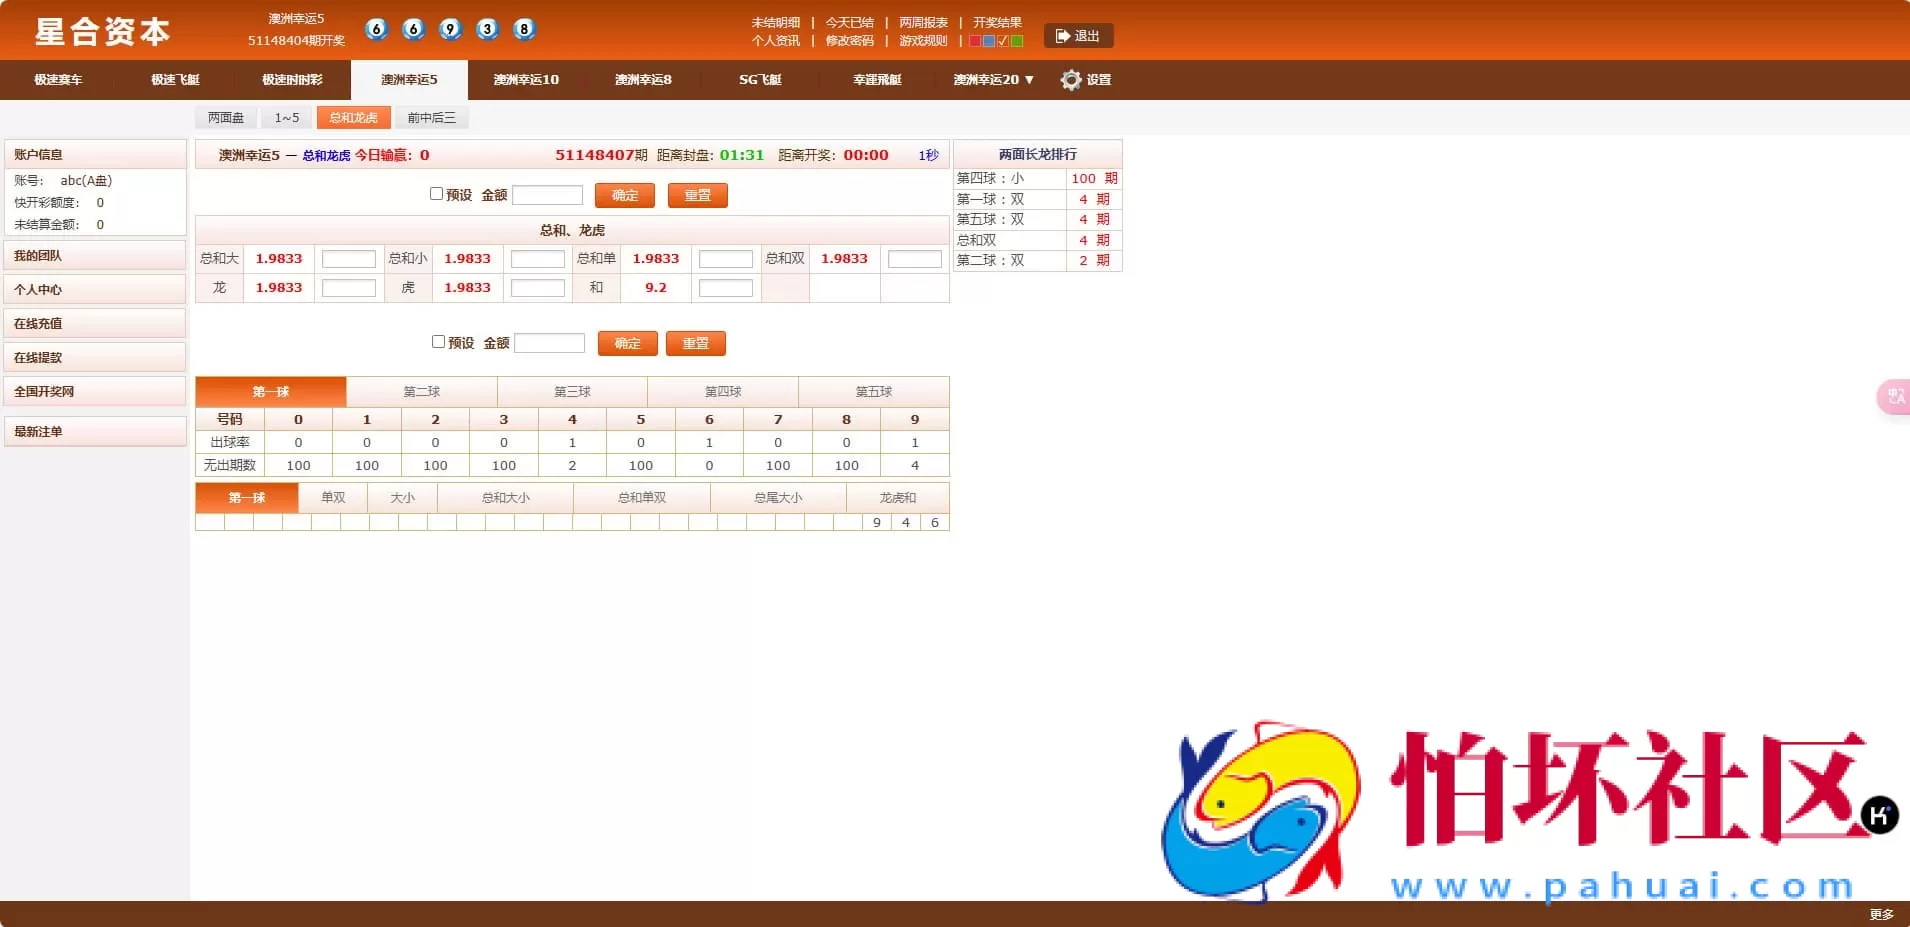Click the 退出 logout button
1910x927 pixels.
tap(1078, 36)
